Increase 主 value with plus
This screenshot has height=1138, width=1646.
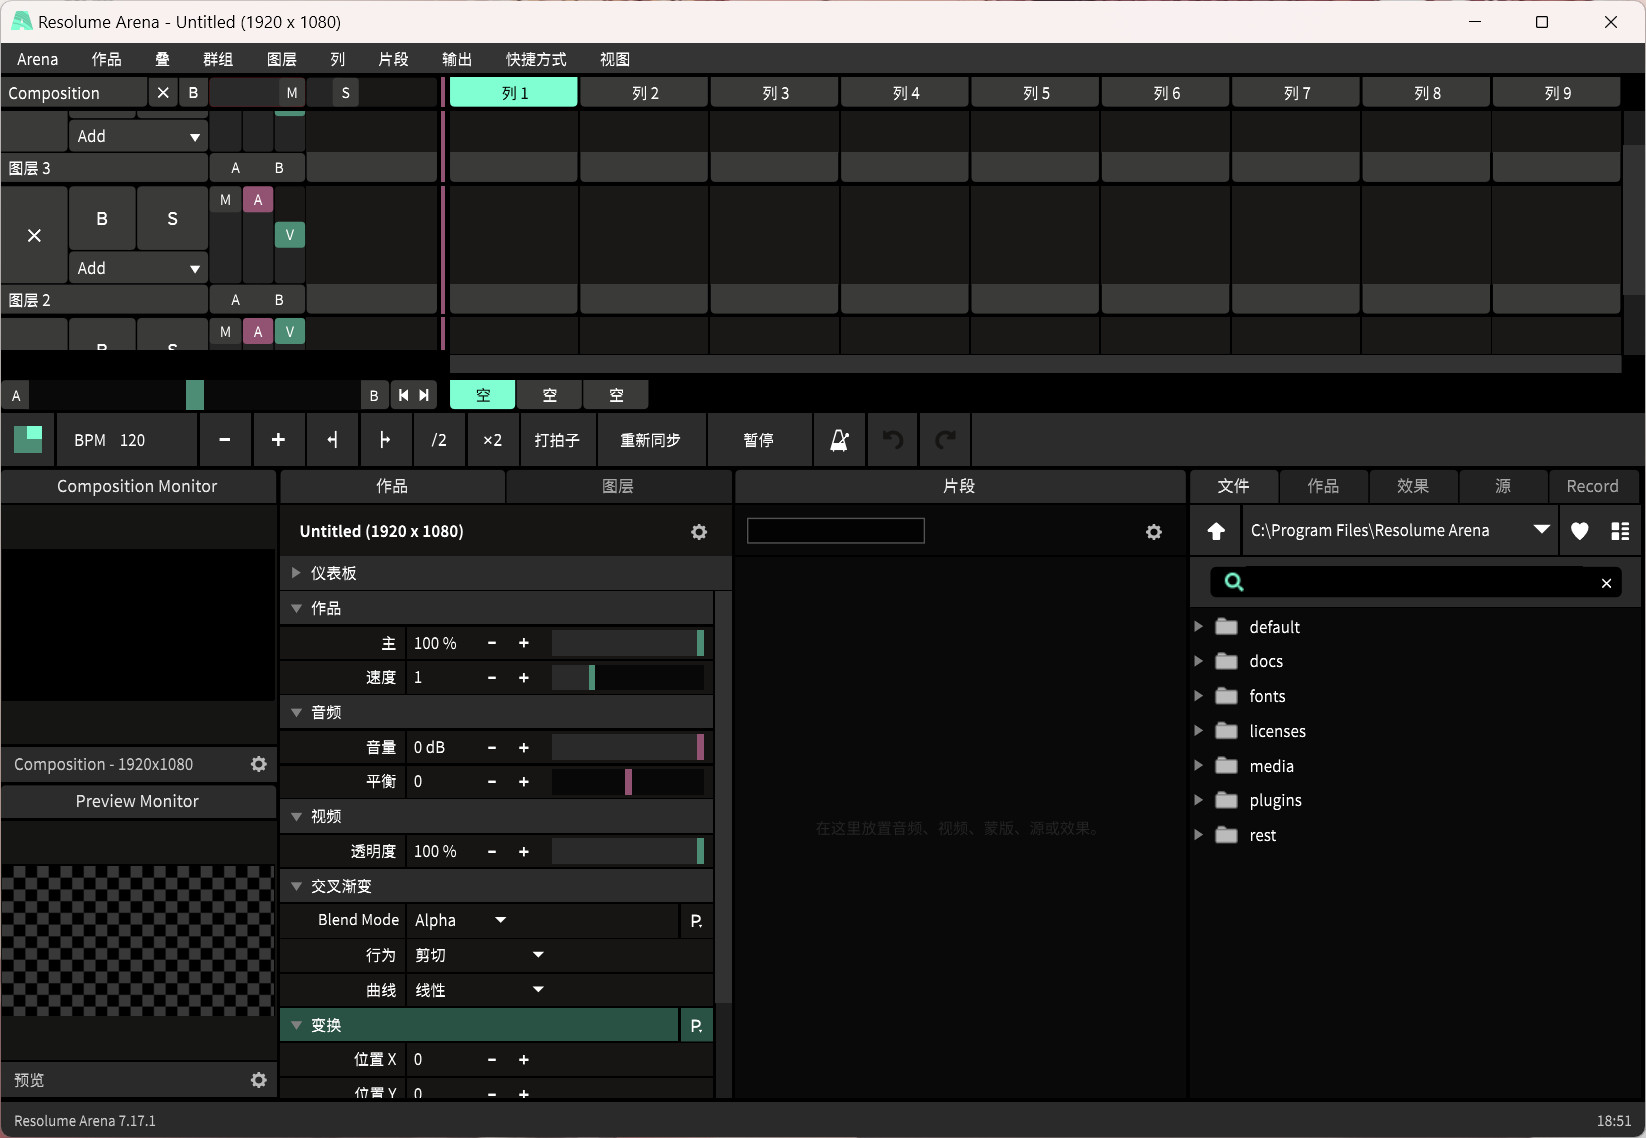point(524,643)
